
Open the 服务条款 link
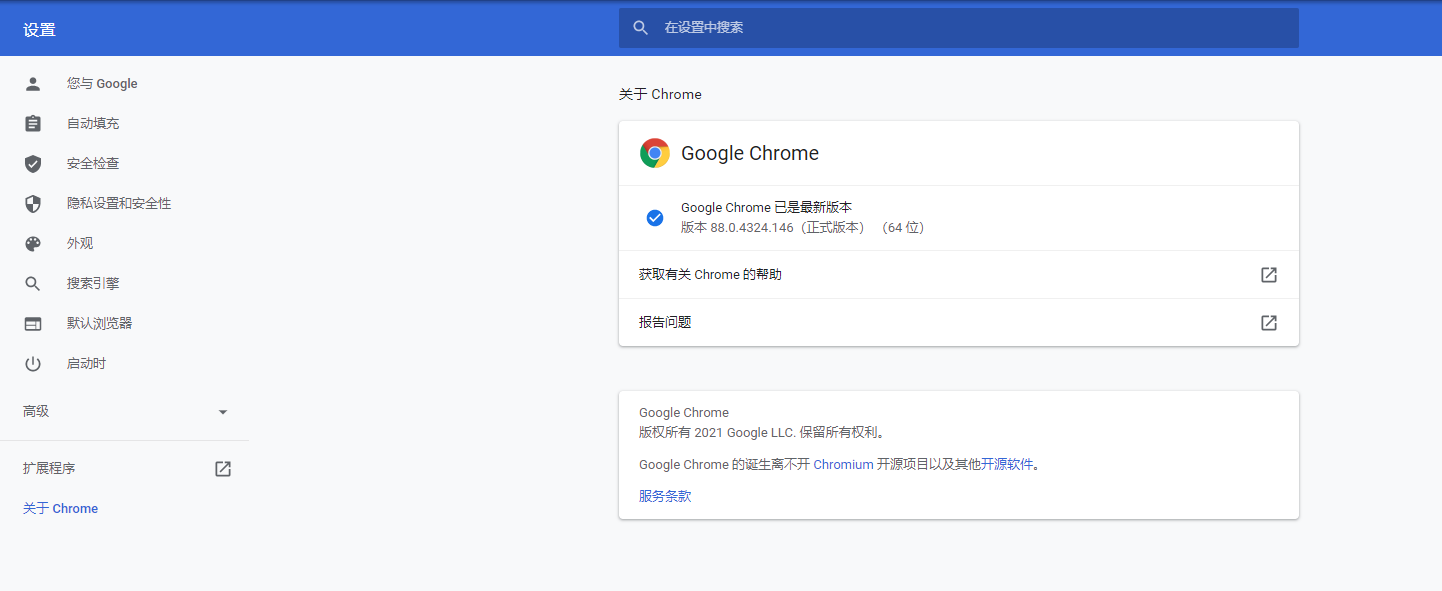click(x=665, y=496)
